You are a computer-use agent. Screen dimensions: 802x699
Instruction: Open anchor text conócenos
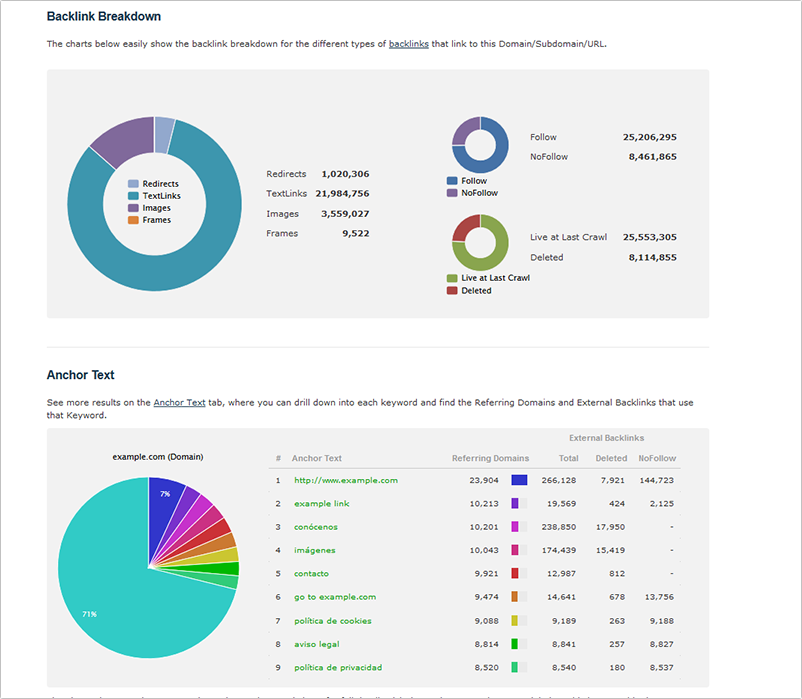coord(316,527)
